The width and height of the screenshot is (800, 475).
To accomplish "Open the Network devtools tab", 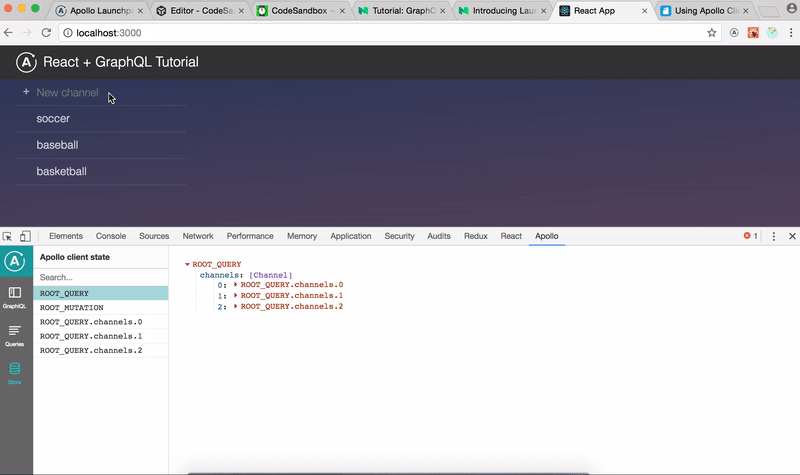I will [198, 236].
